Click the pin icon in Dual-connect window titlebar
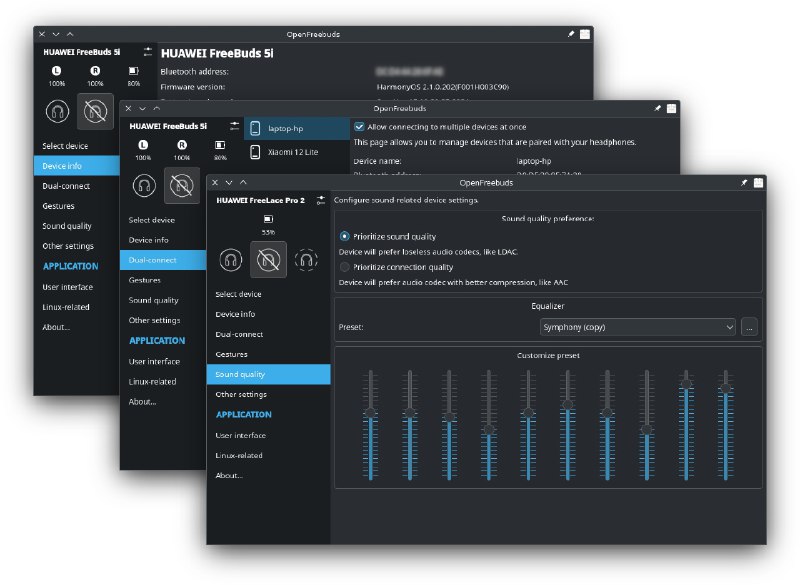The image size is (800, 585). [x=657, y=108]
